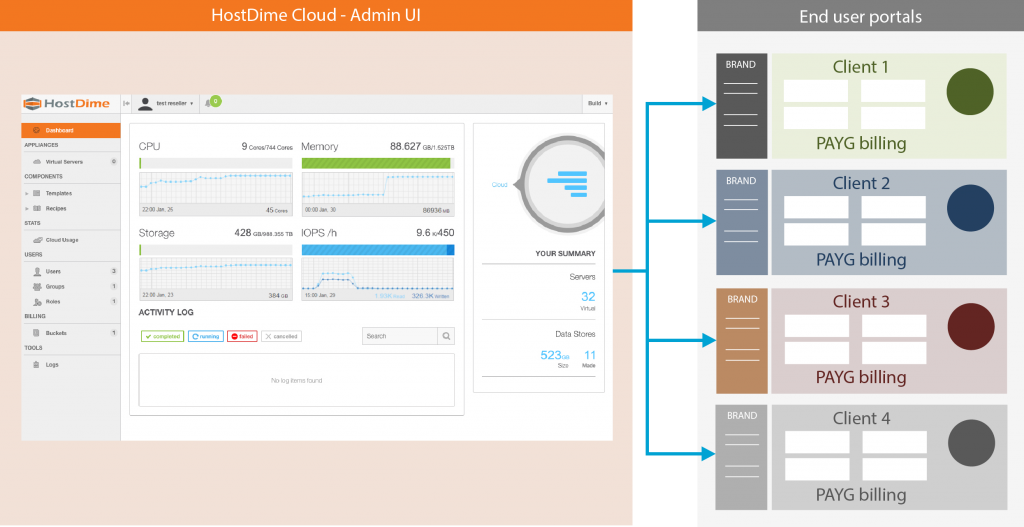Click the activity log Search field
The image size is (1024, 527).
(x=400, y=336)
